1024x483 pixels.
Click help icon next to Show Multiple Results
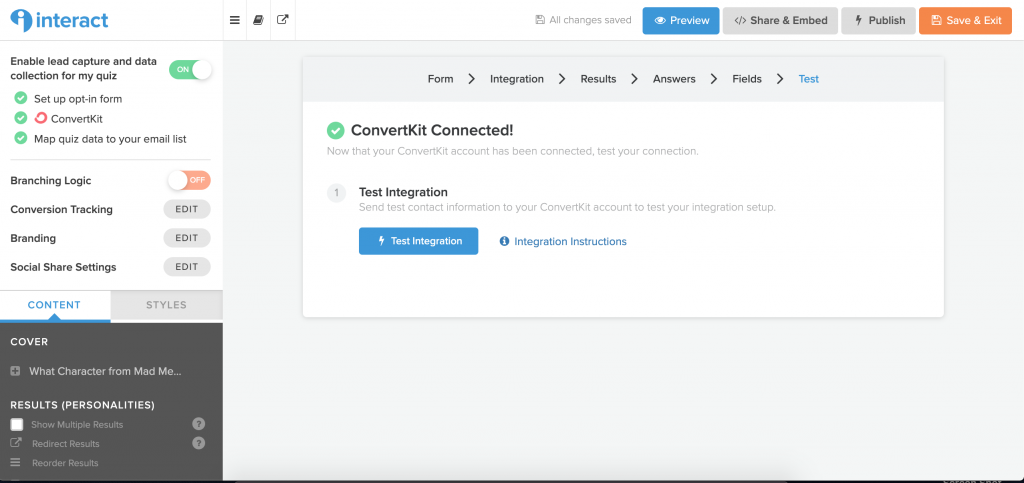(199, 424)
